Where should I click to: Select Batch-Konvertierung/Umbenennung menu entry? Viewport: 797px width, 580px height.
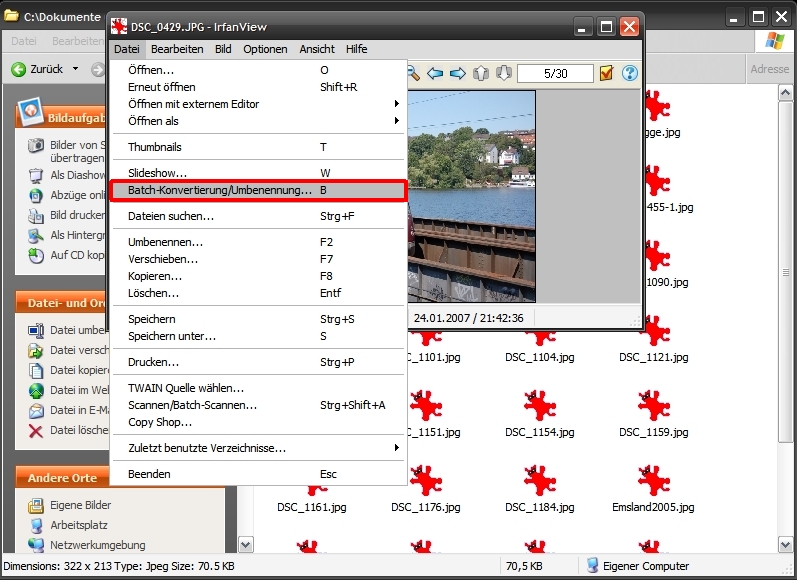coord(259,190)
